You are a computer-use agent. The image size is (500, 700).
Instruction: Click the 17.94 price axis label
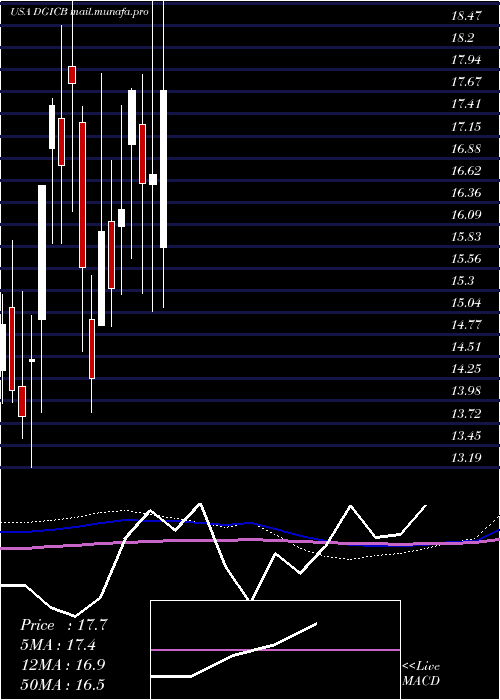(x=466, y=60)
